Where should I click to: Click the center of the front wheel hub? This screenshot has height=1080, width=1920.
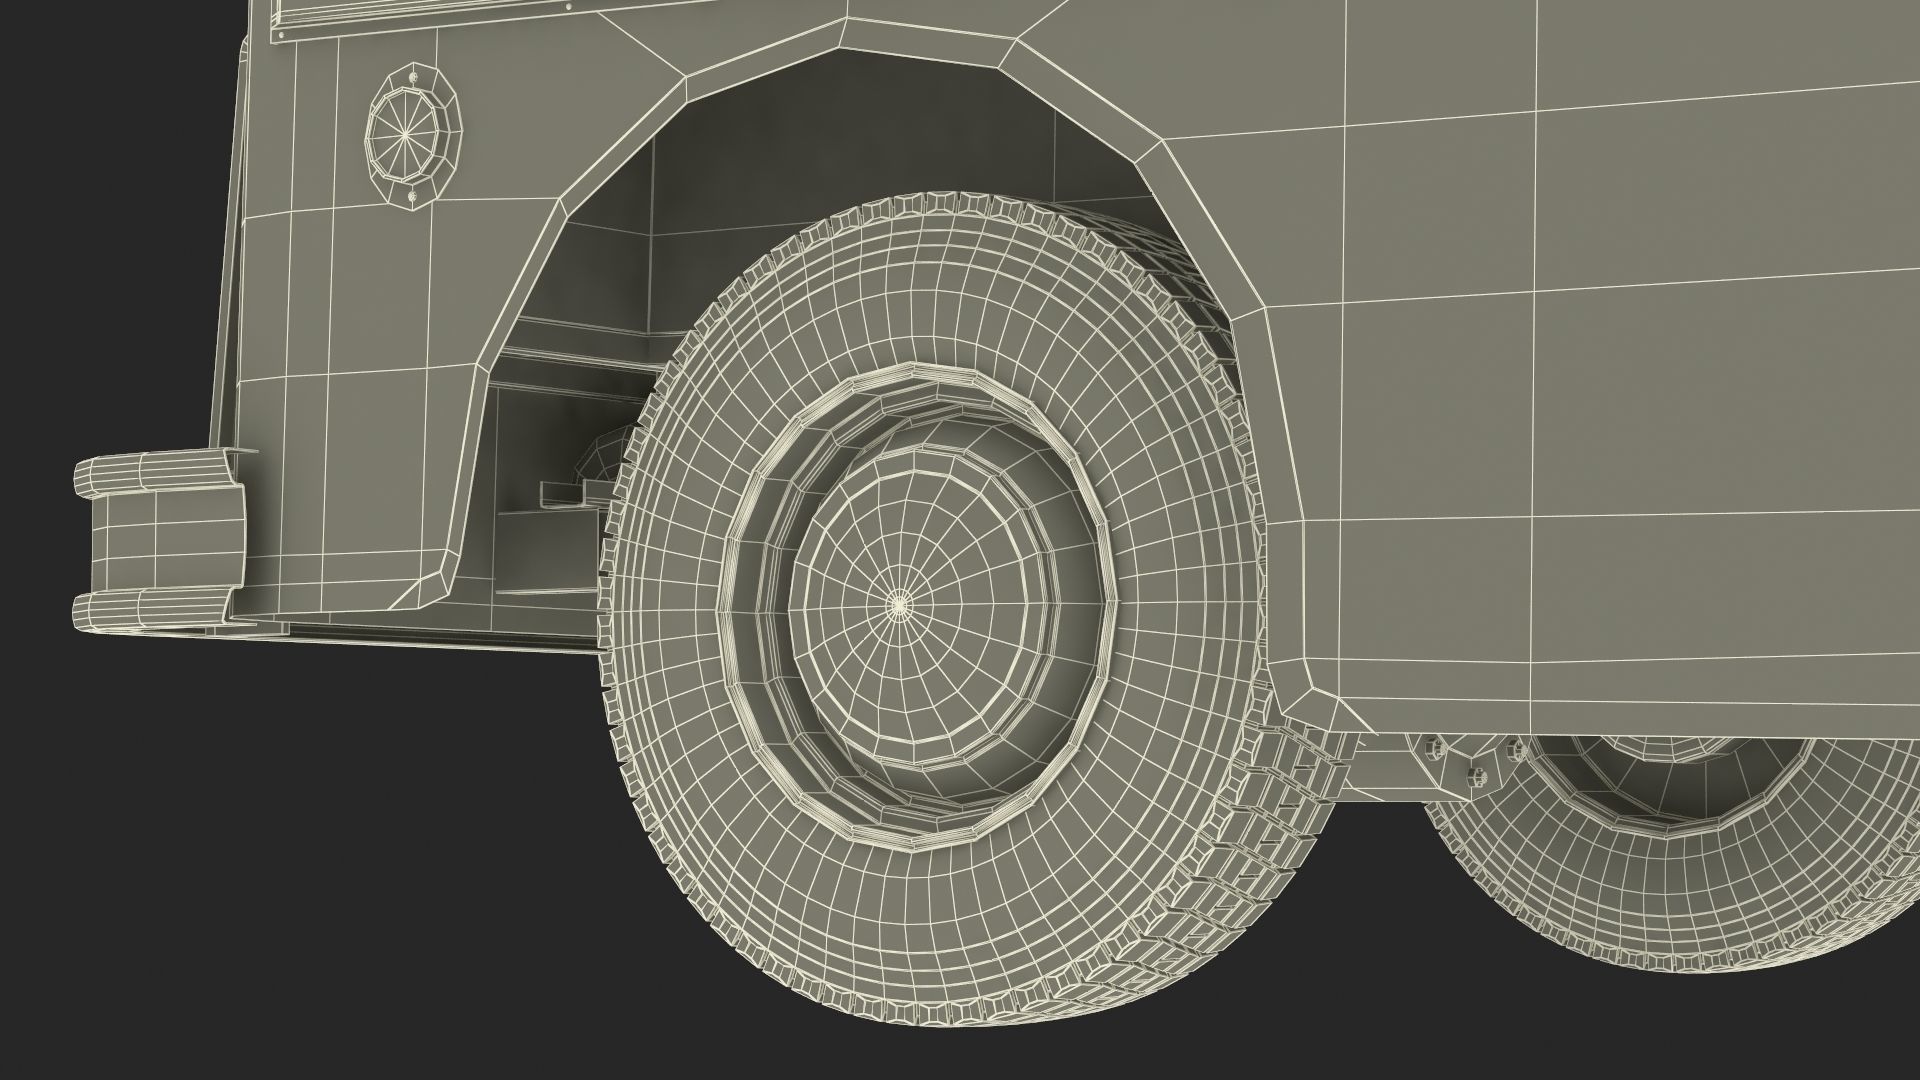[x=898, y=603]
